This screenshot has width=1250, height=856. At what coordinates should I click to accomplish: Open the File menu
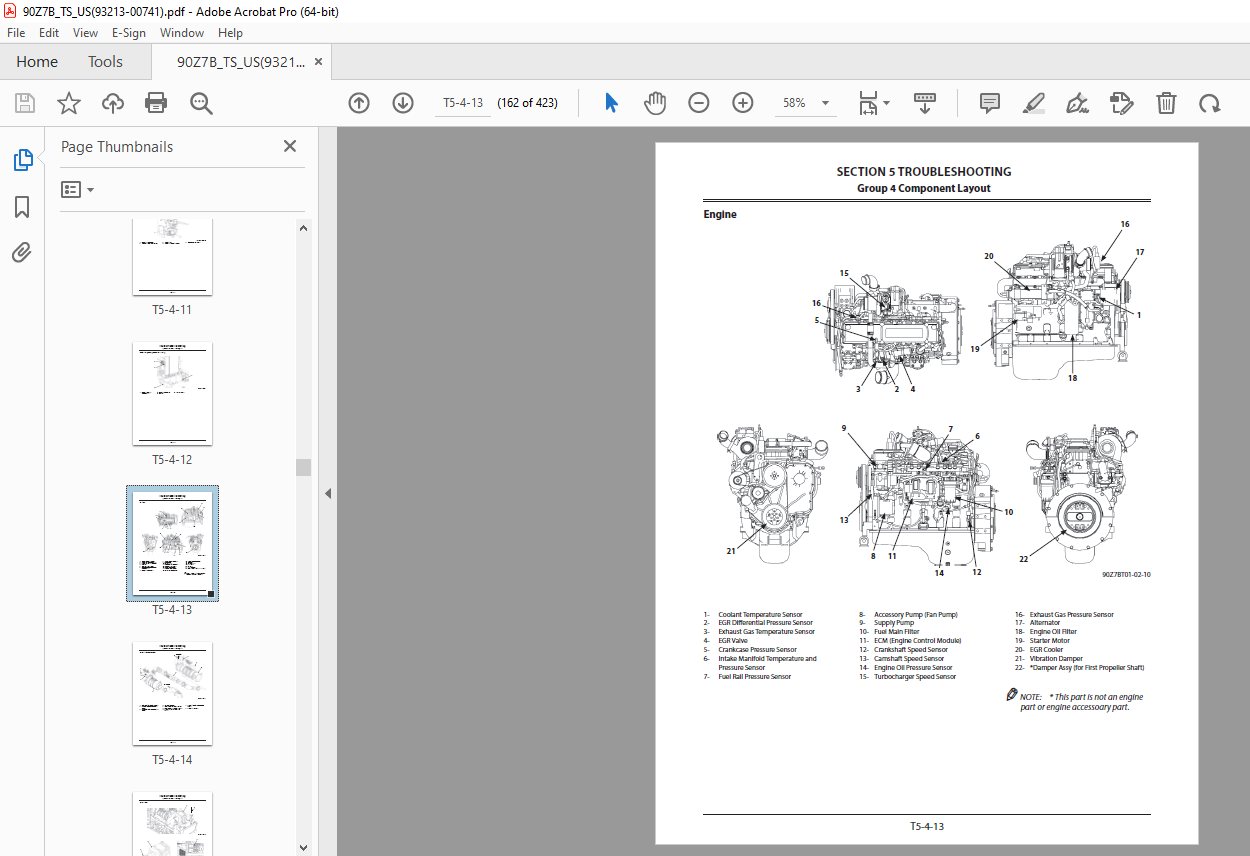click(x=16, y=32)
